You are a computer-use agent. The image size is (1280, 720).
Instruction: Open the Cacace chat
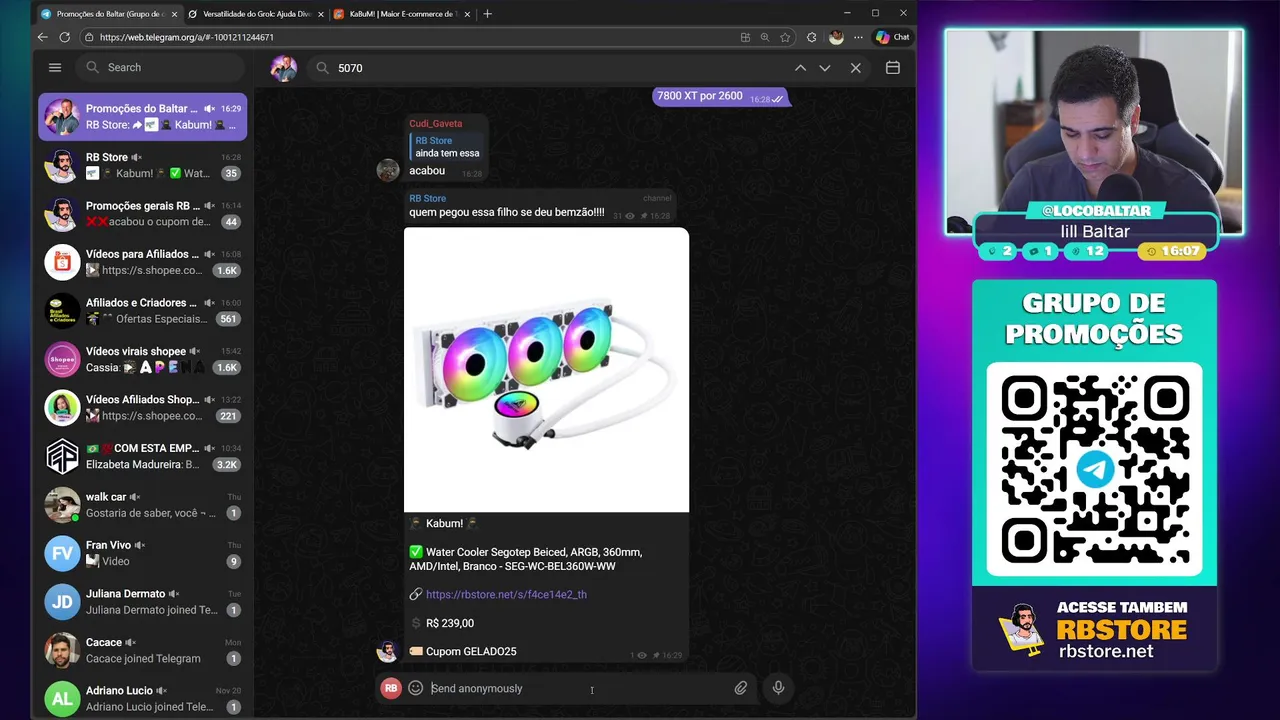[143, 650]
